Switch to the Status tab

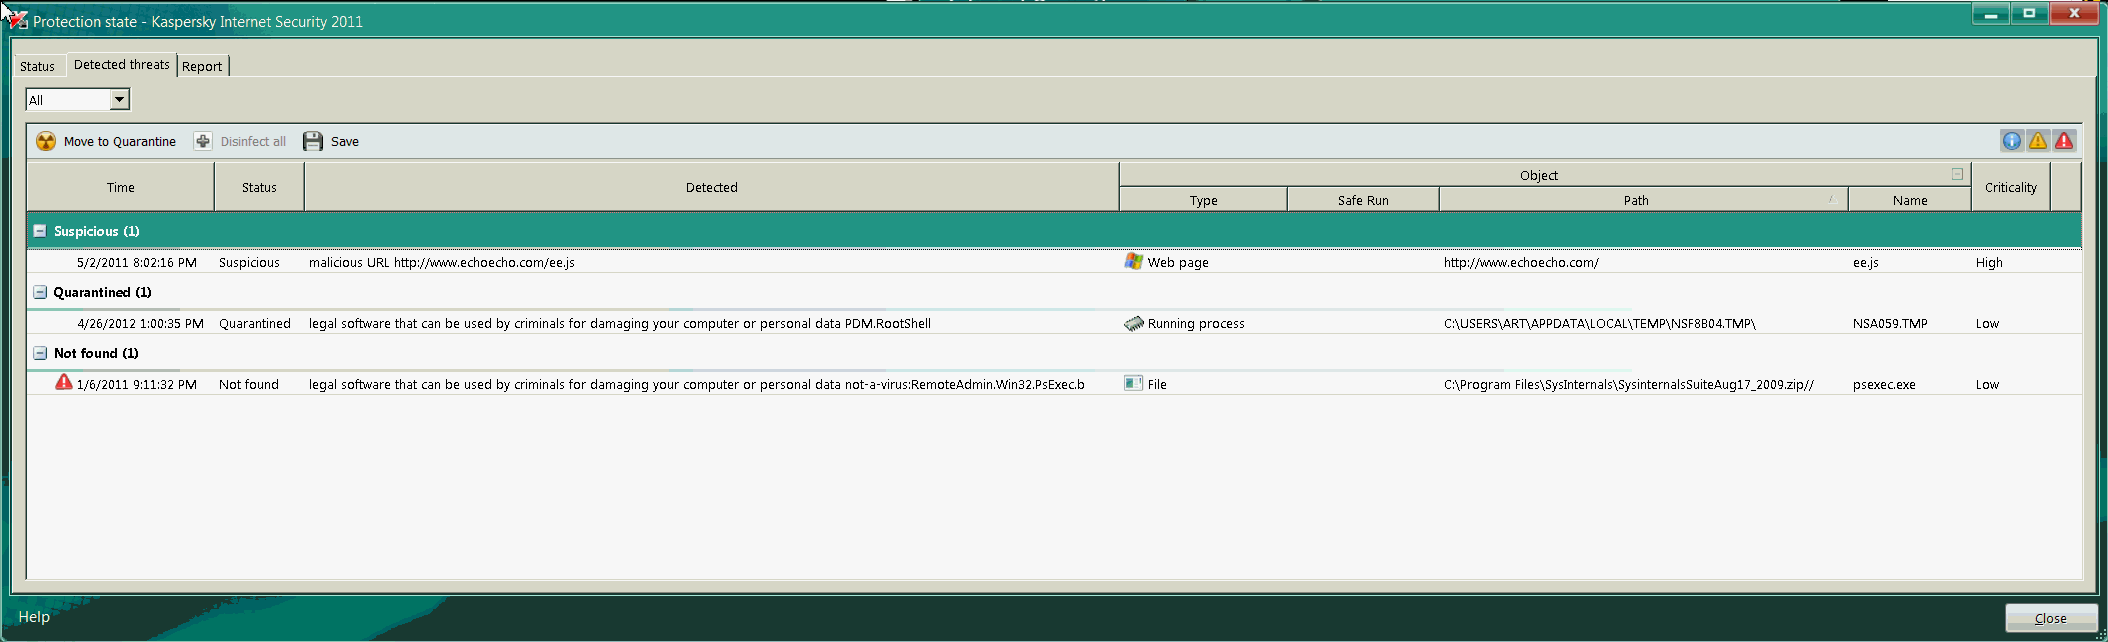38,66
